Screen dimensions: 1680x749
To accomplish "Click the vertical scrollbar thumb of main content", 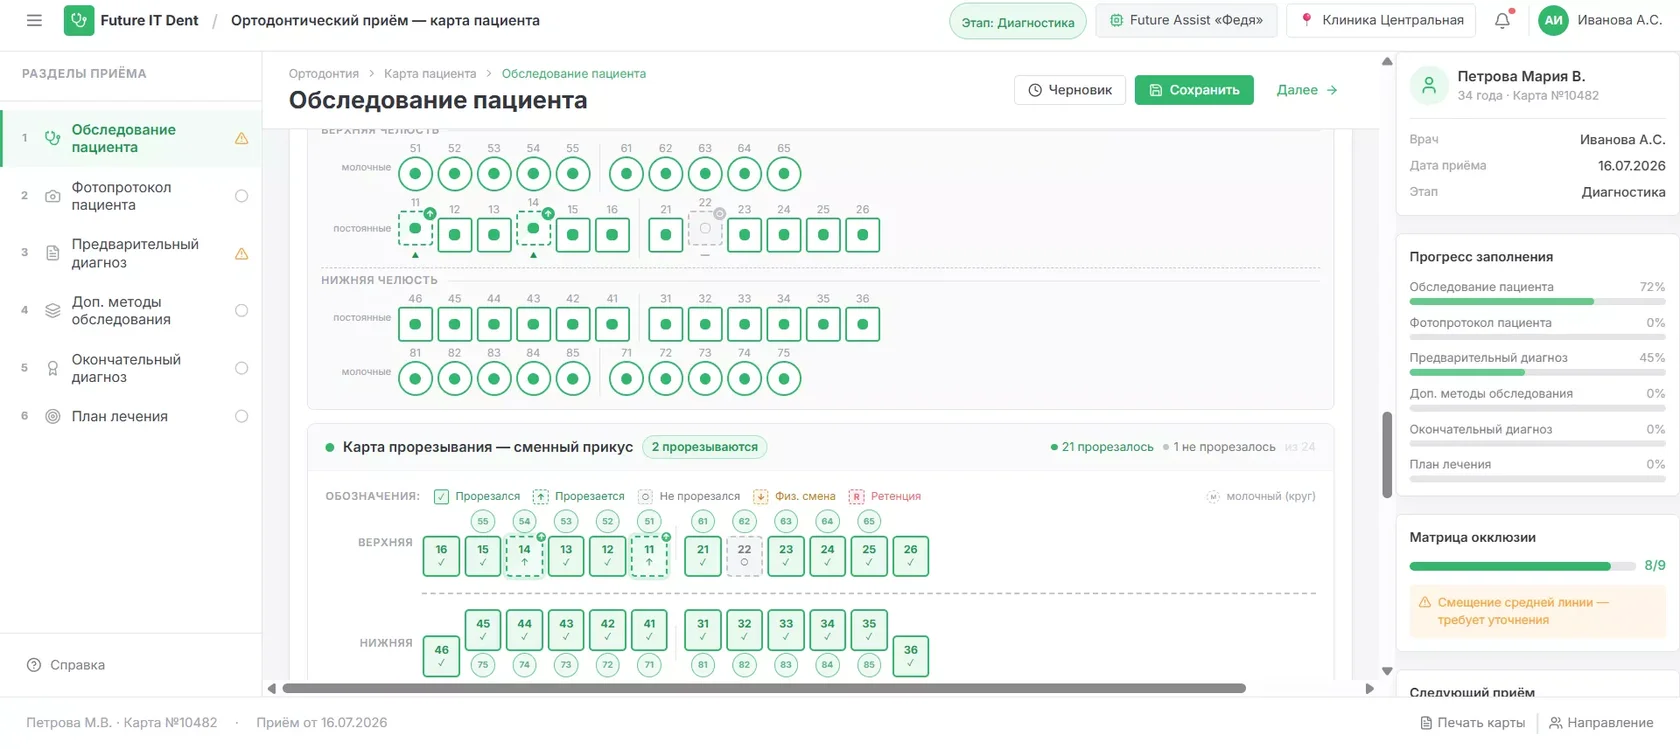I will click(1387, 455).
